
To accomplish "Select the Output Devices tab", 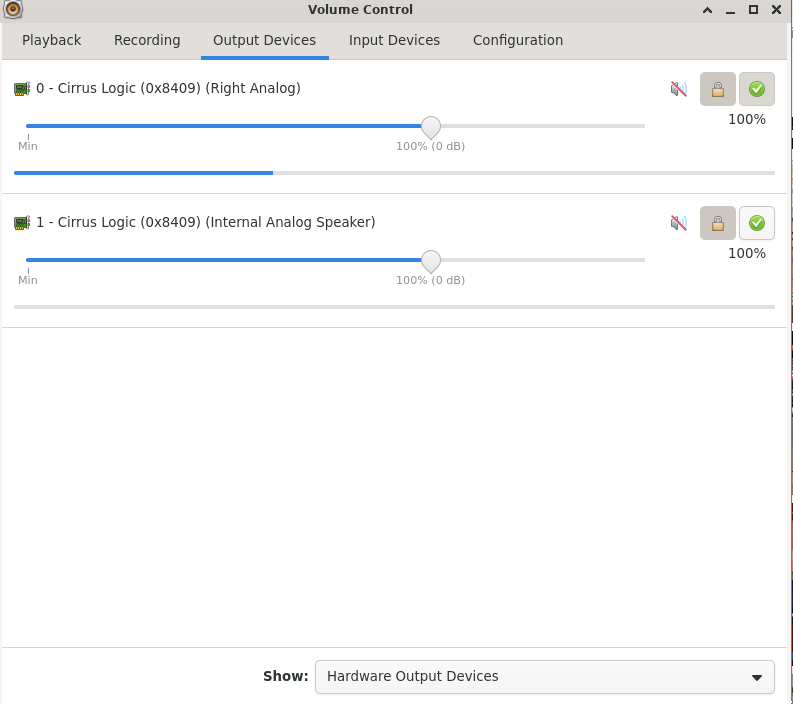I will [265, 40].
